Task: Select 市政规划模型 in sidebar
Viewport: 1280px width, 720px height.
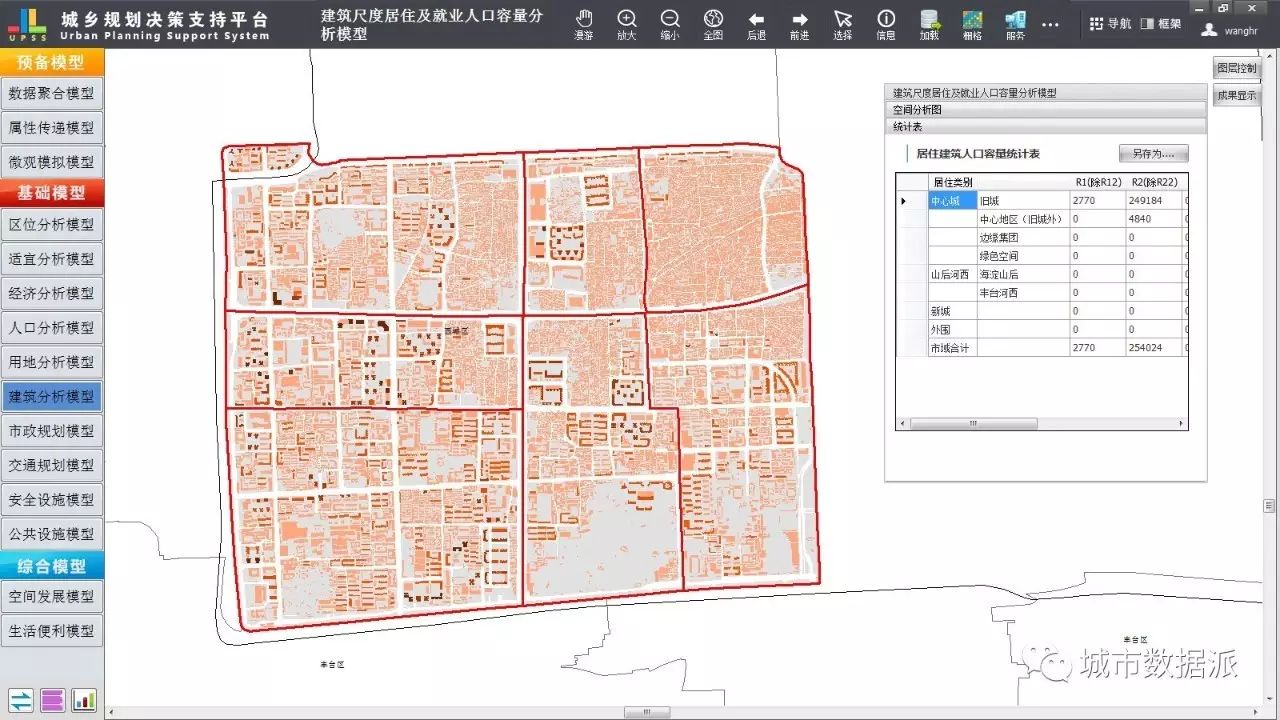Action: point(52,431)
